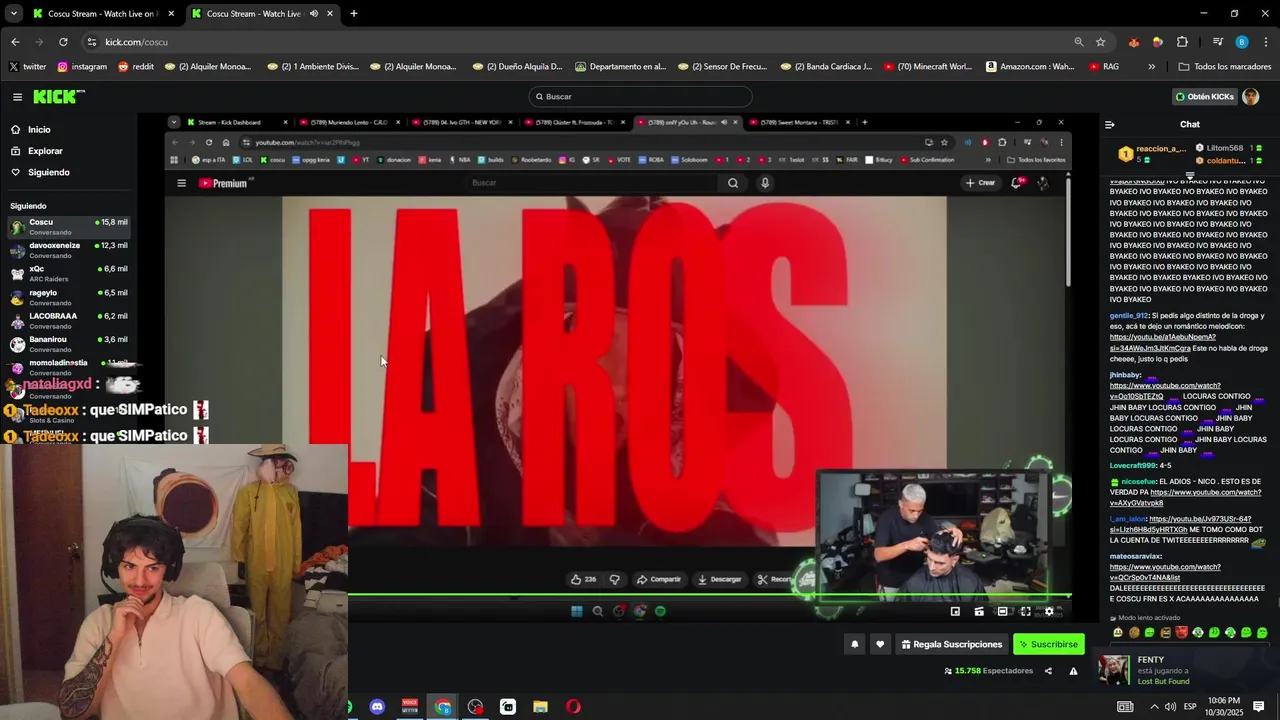Viewport: 1280px width, 720px height.
Task: Bookmark this page with star icon
Action: point(1100,42)
